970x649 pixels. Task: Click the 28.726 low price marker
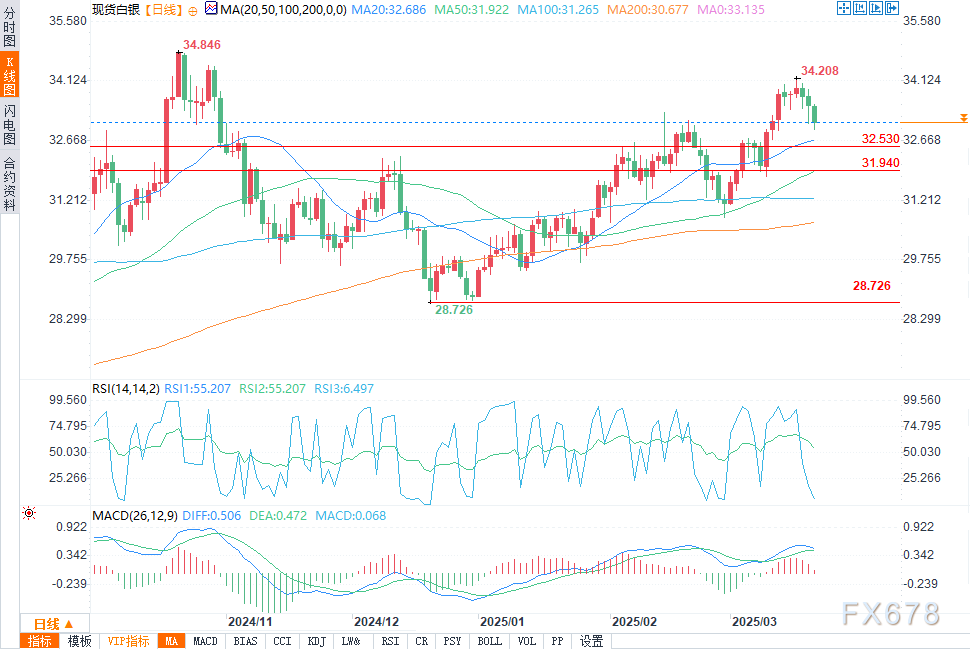click(453, 310)
